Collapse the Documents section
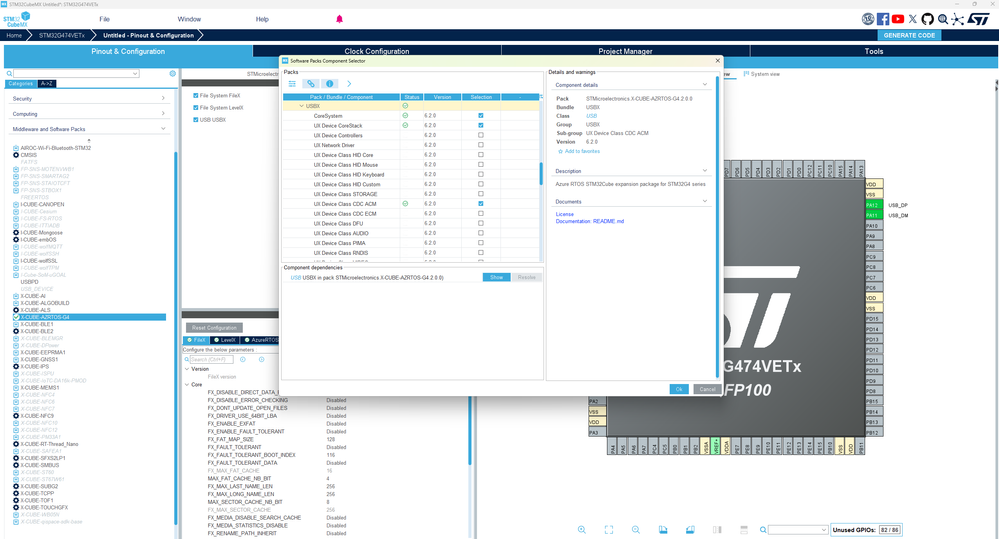Viewport: 999px width, 539px height. (x=705, y=201)
